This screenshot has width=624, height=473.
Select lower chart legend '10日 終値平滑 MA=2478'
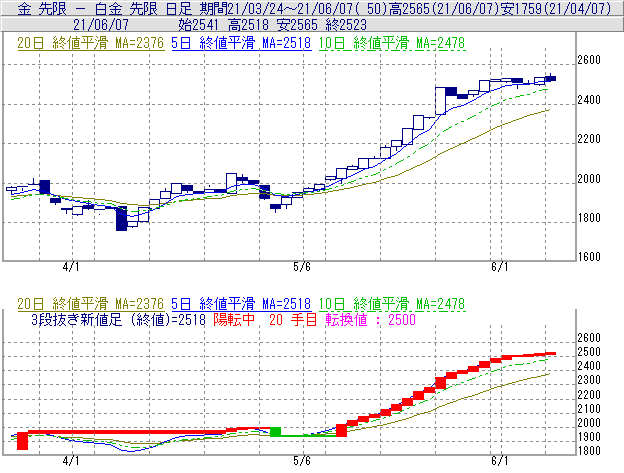point(392,304)
